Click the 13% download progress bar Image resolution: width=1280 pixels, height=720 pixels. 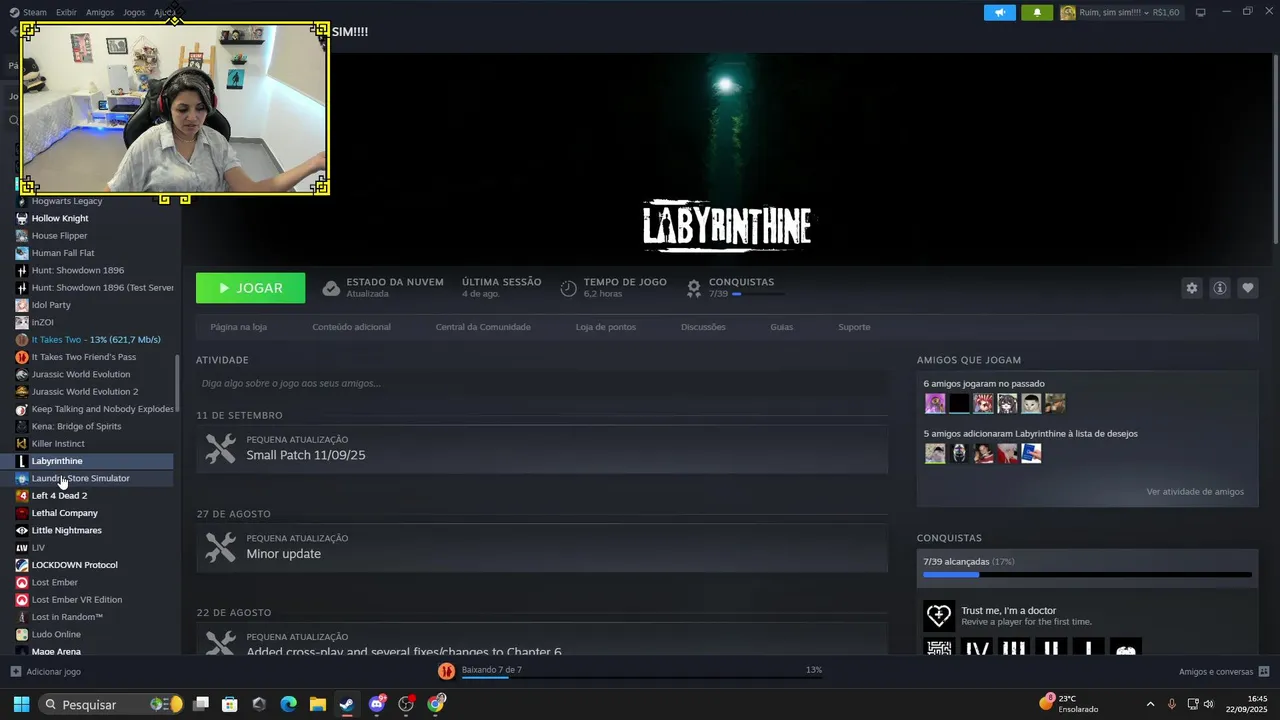click(641, 677)
